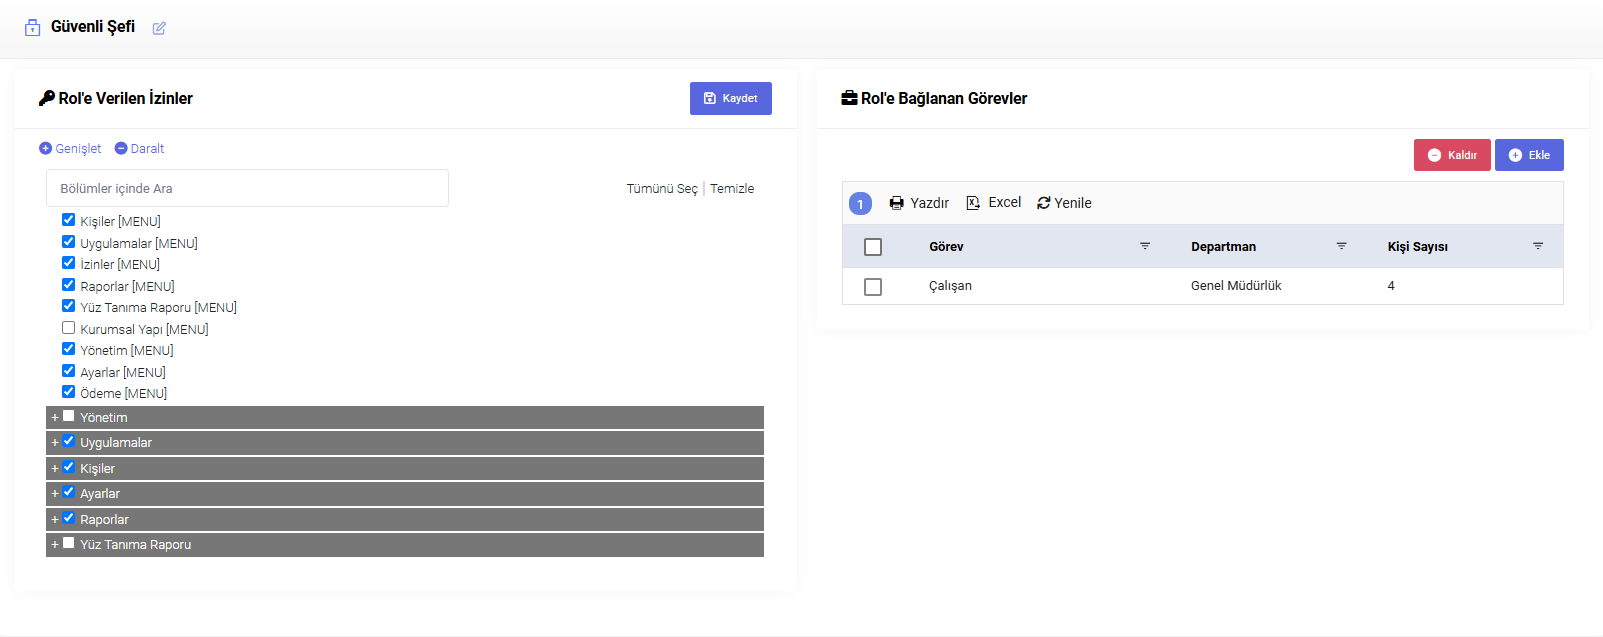The height and width of the screenshot is (637, 1603).
Task: Uncheck the Uygulamalar [MENU] checkbox
Action: pos(68,242)
